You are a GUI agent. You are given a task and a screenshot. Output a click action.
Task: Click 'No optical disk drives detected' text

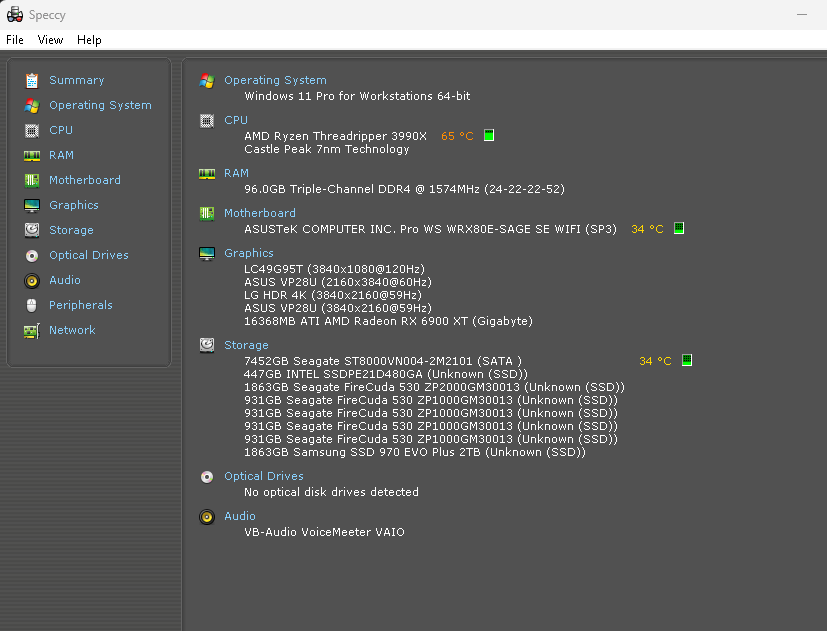tap(331, 492)
